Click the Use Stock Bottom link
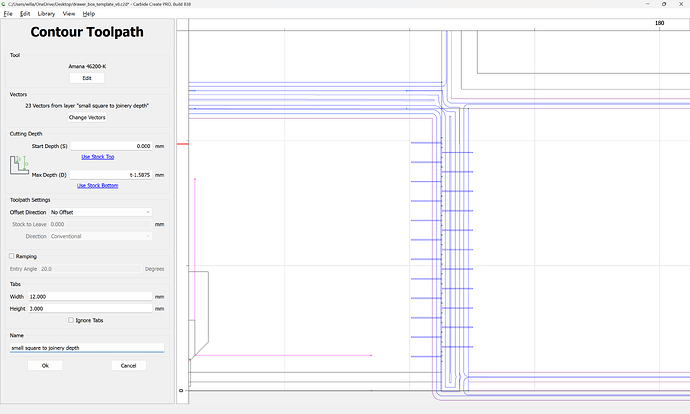The image size is (690, 414). tap(98, 185)
